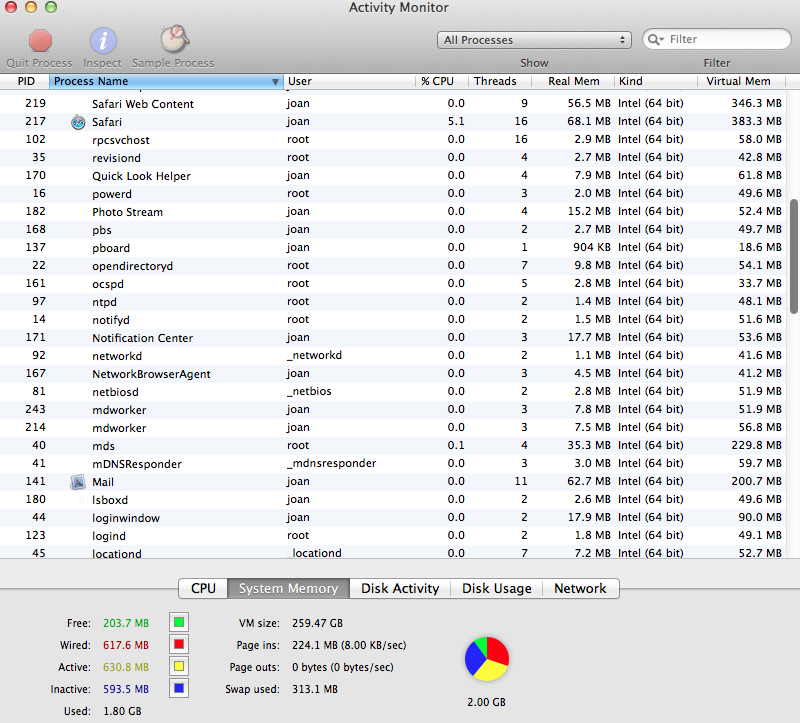The height and width of the screenshot is (723, 800).
Task: Sort by the Threads column header
Action: [x=499, y=82]
